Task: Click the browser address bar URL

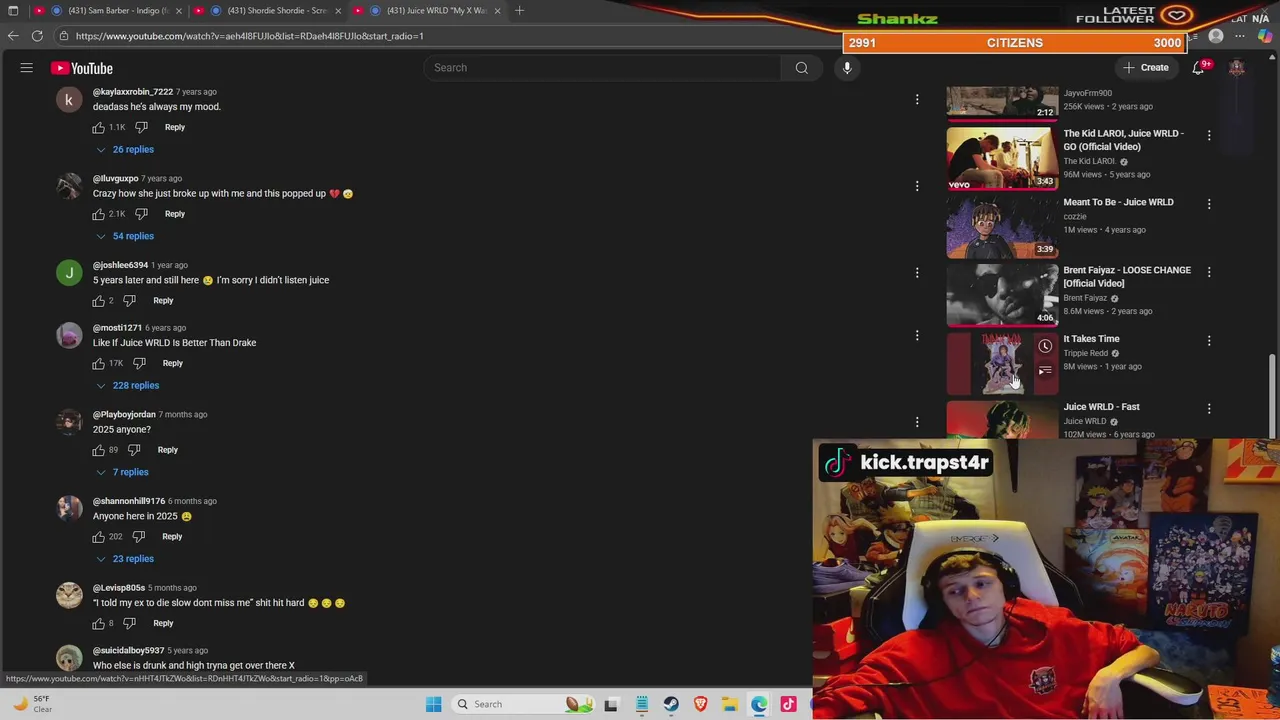Action: coord(250,36)
